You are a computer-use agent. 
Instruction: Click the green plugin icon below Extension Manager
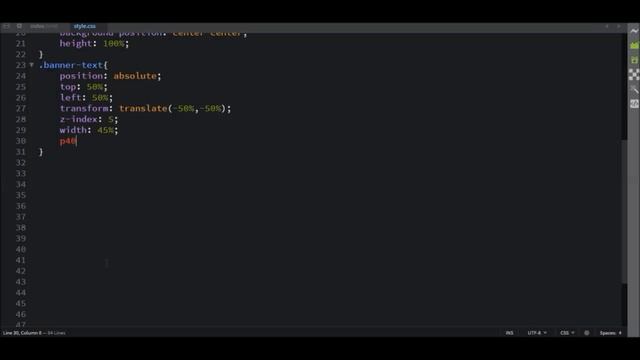click(634, 60)
